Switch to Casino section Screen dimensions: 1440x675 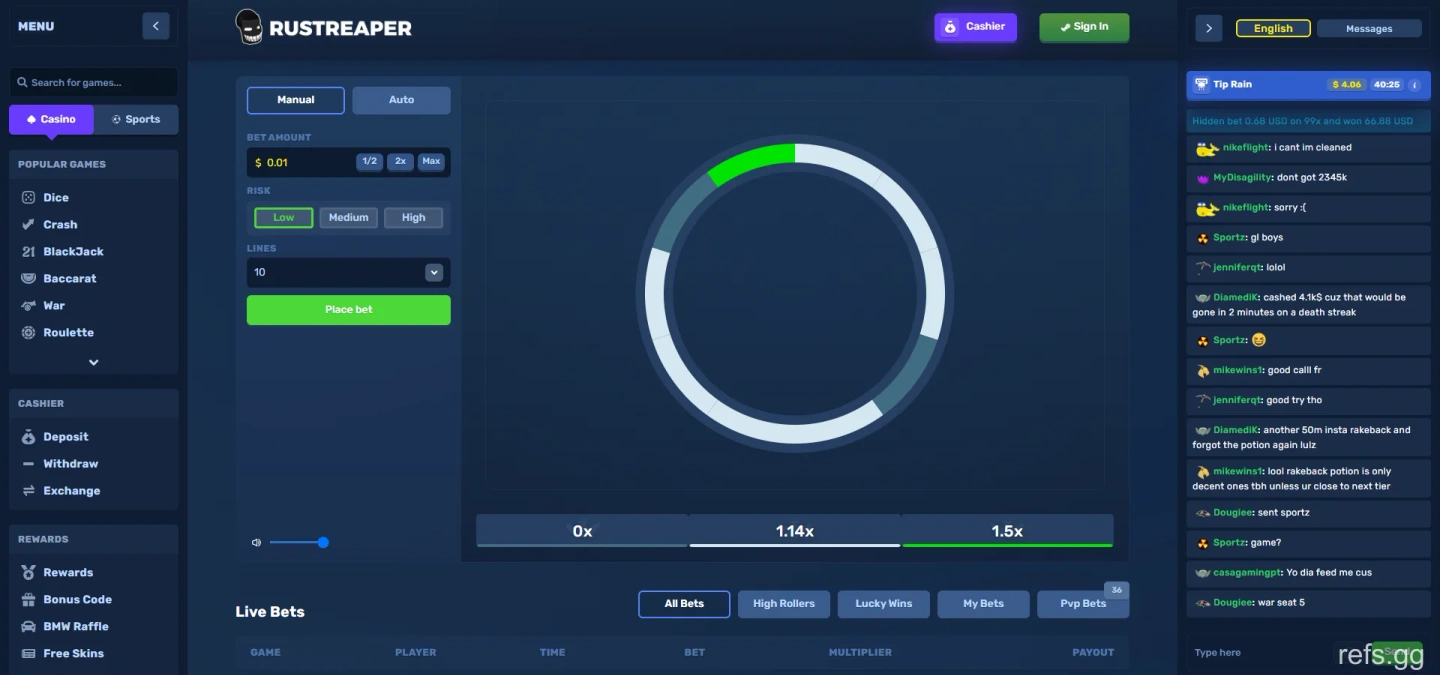pos(51,120)
